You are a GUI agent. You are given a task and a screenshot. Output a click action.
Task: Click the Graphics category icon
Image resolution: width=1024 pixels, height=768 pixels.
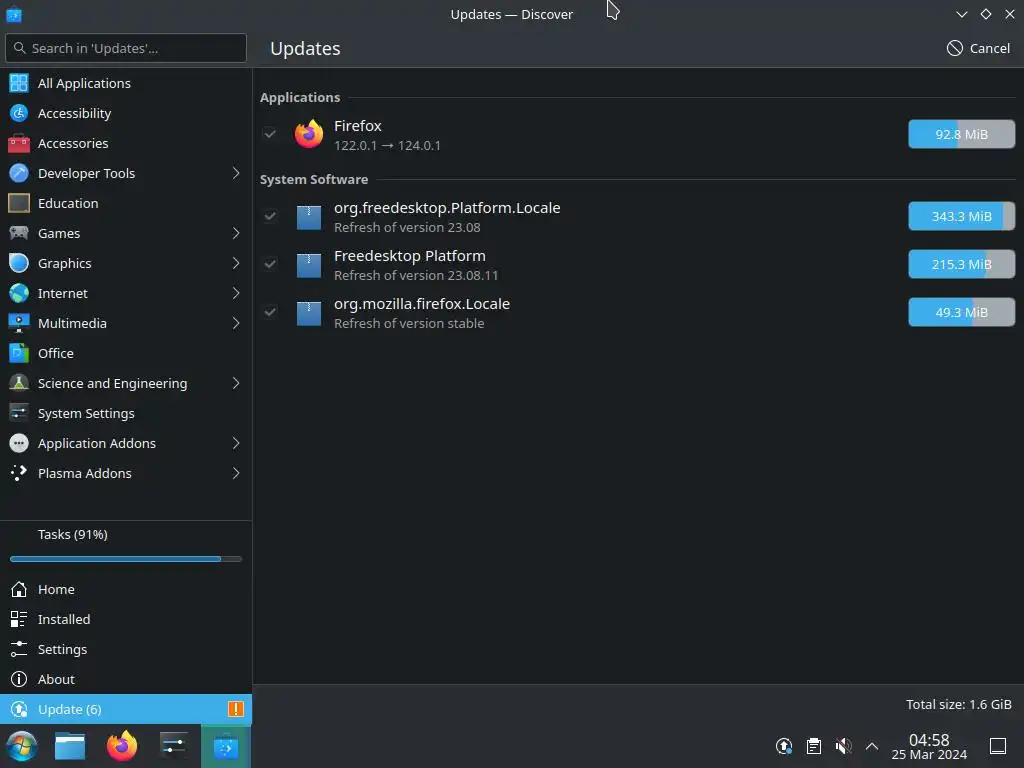pyautogui.click(x=19, y=263)
